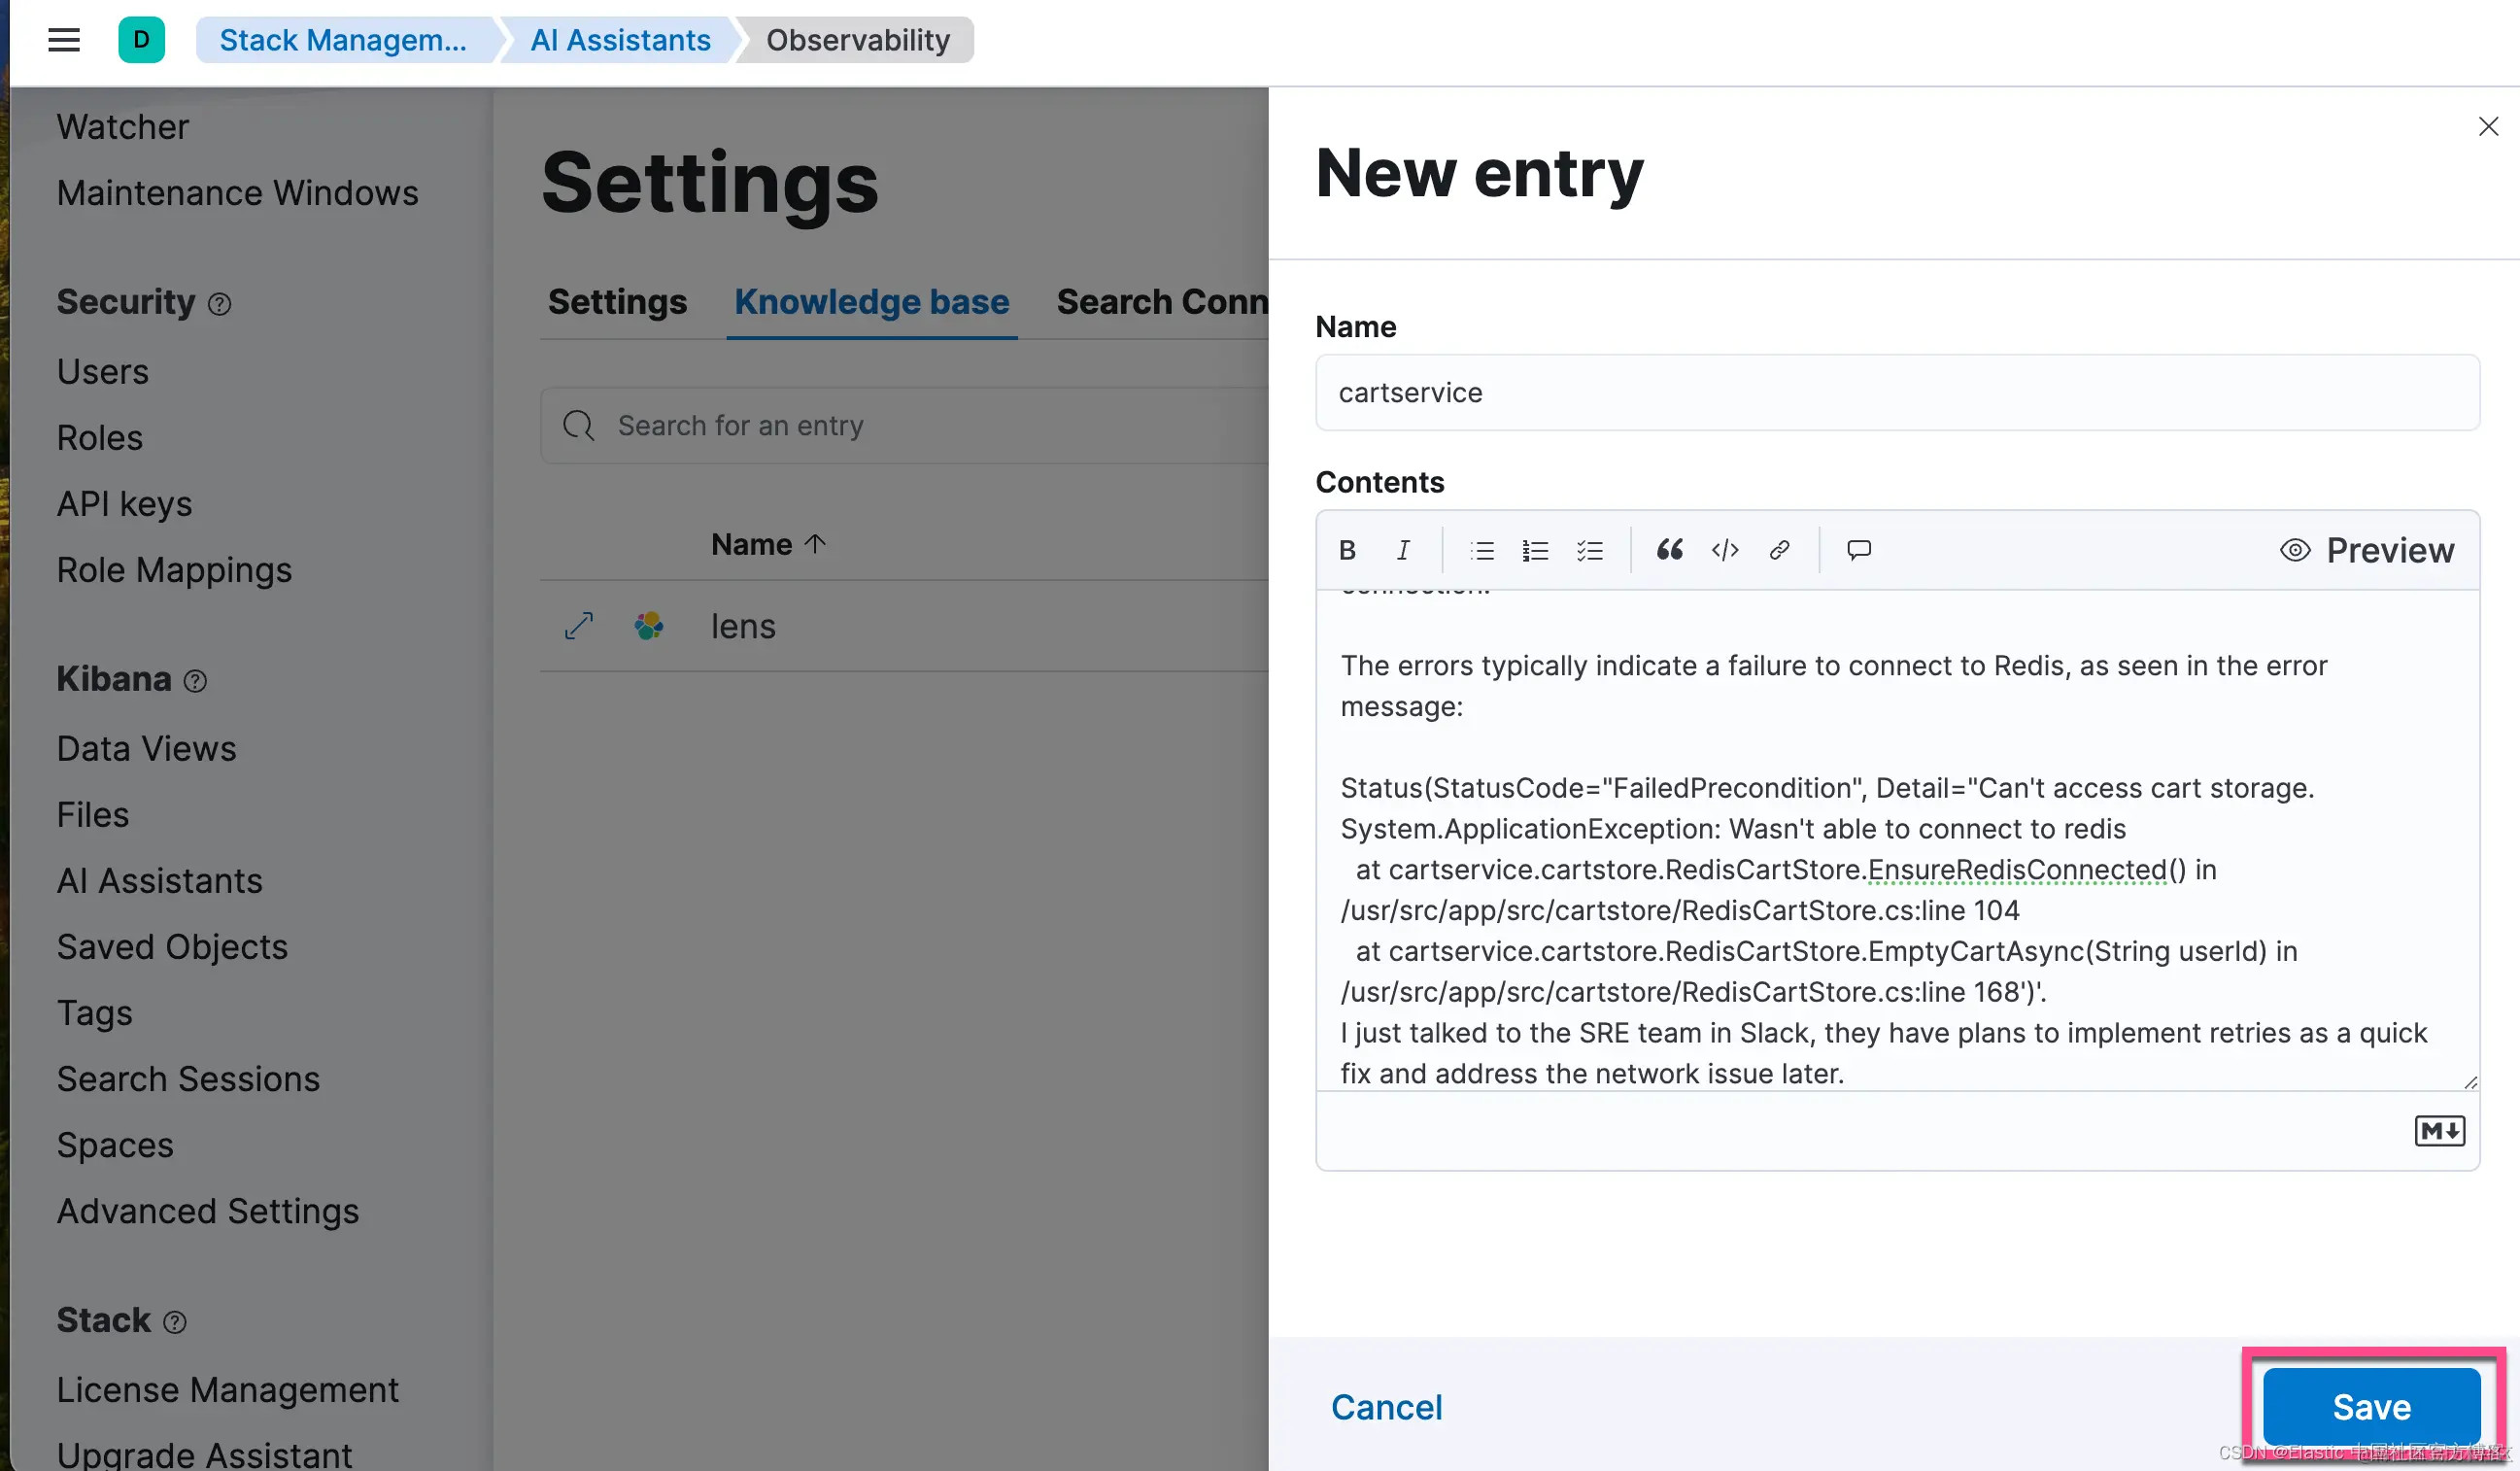
Task: Open Files under Kibana
Action: click(x=93, y=815)
